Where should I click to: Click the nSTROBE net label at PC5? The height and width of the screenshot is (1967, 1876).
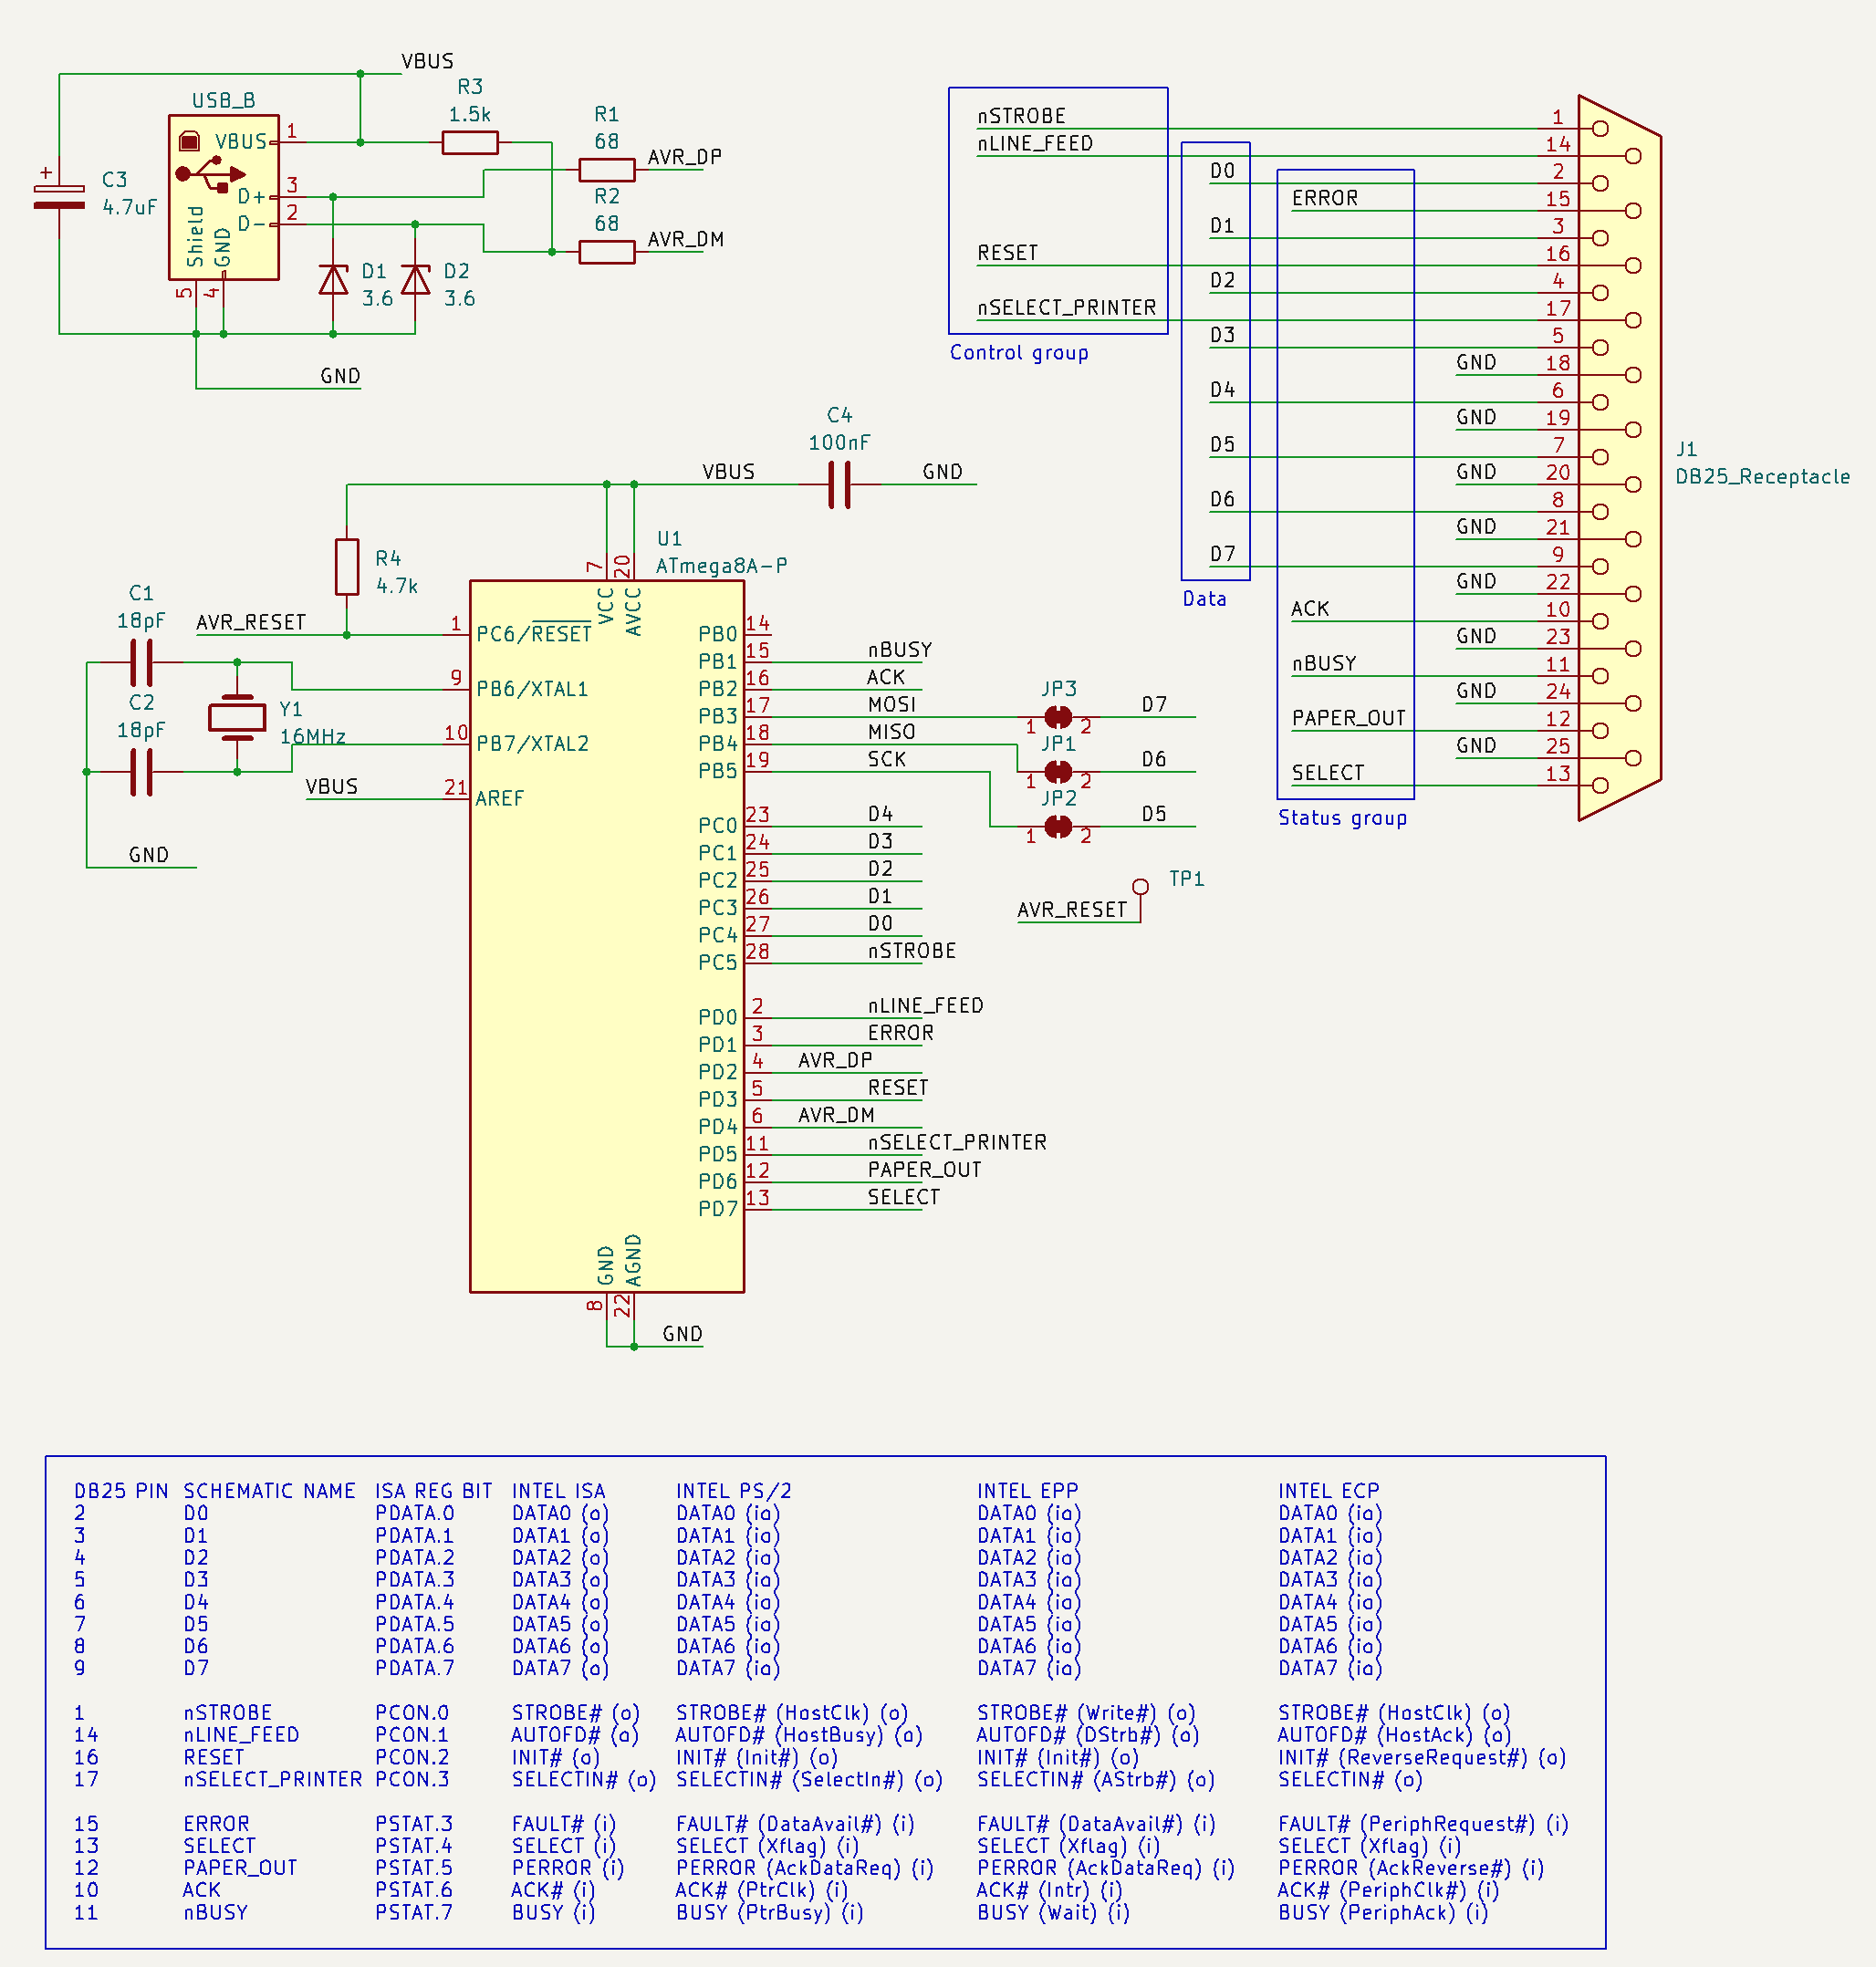point(912,951)
